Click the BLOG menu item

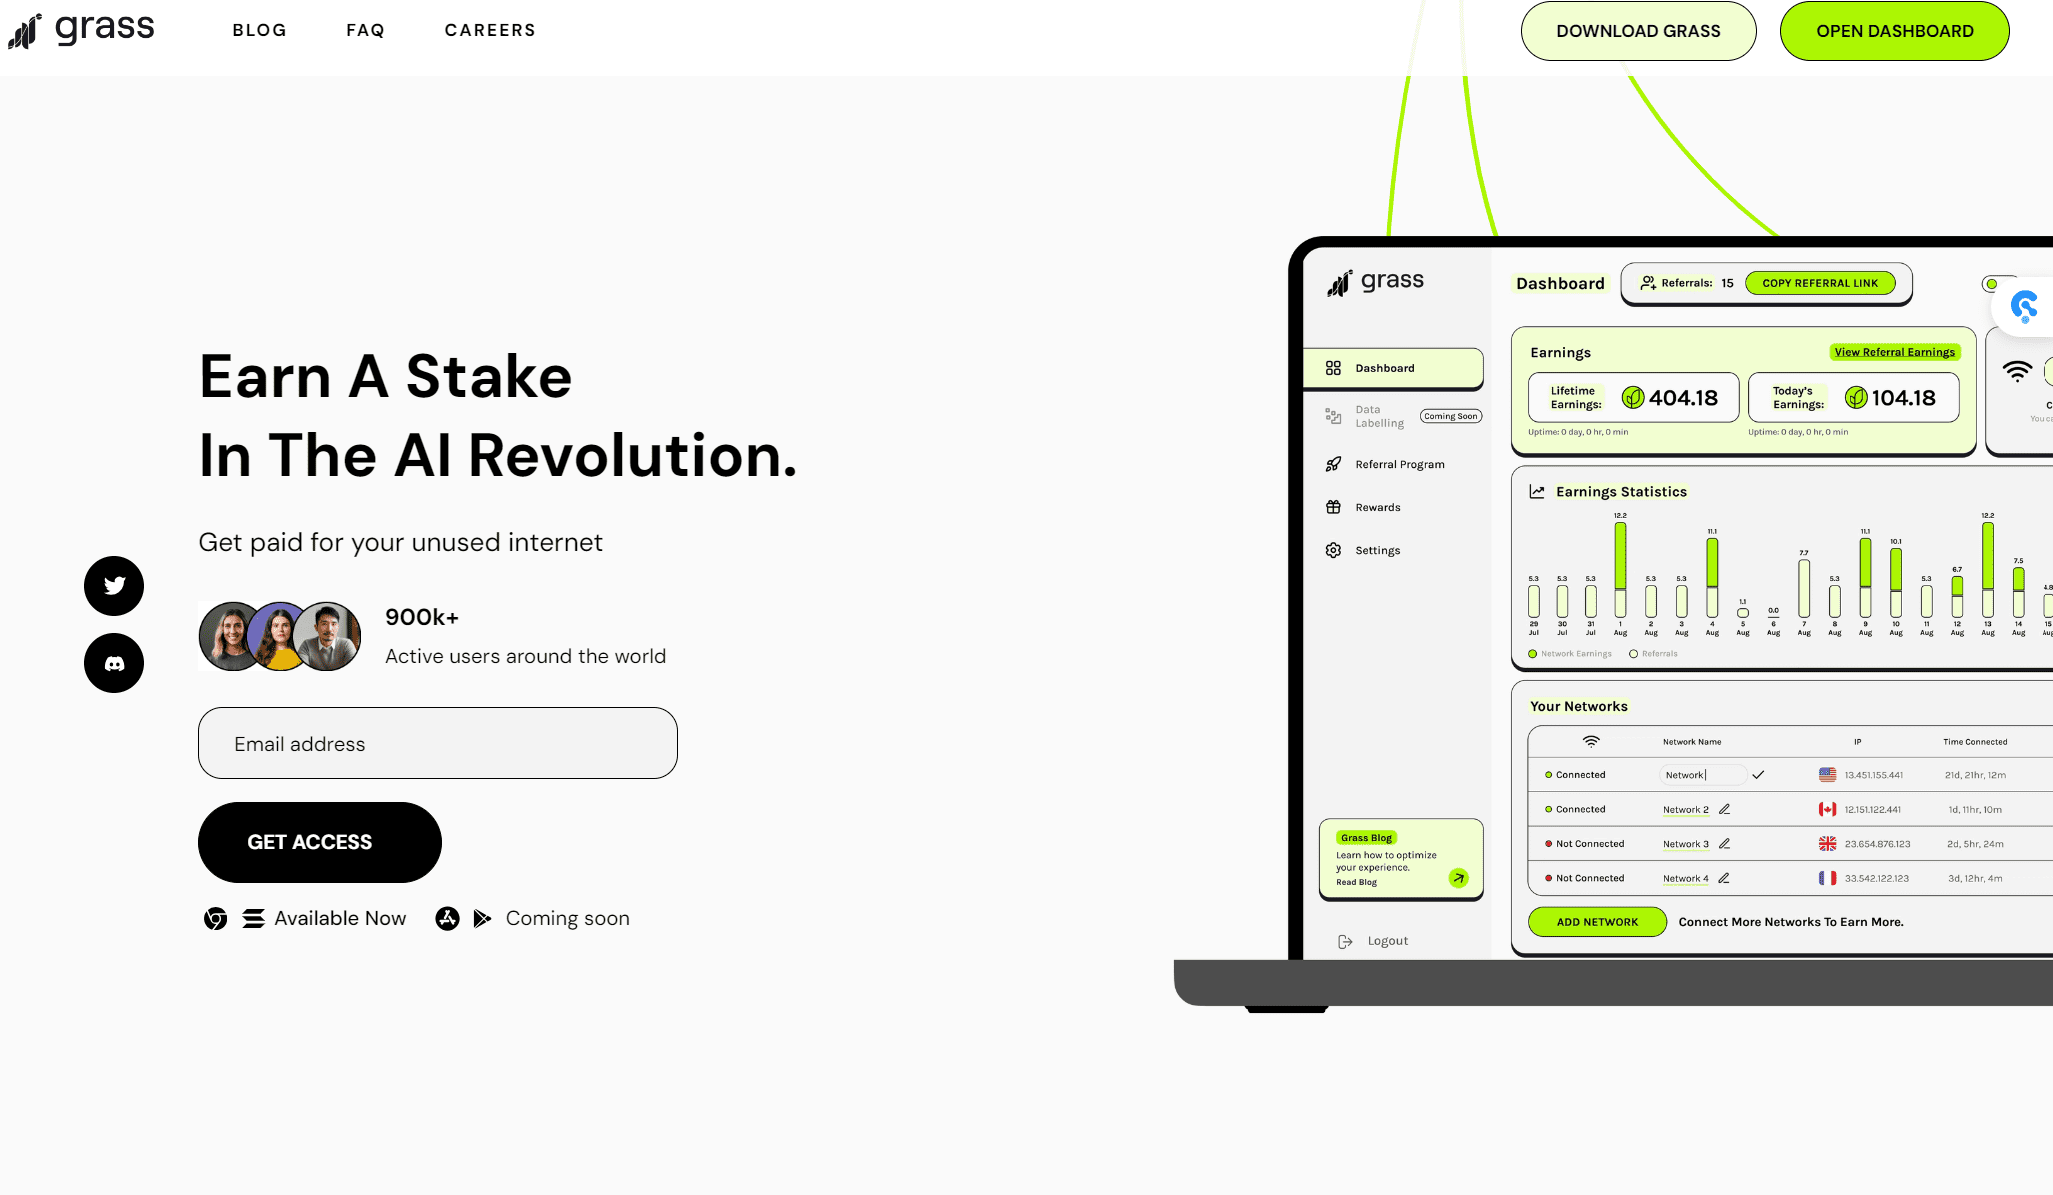[x=258, y=30]
